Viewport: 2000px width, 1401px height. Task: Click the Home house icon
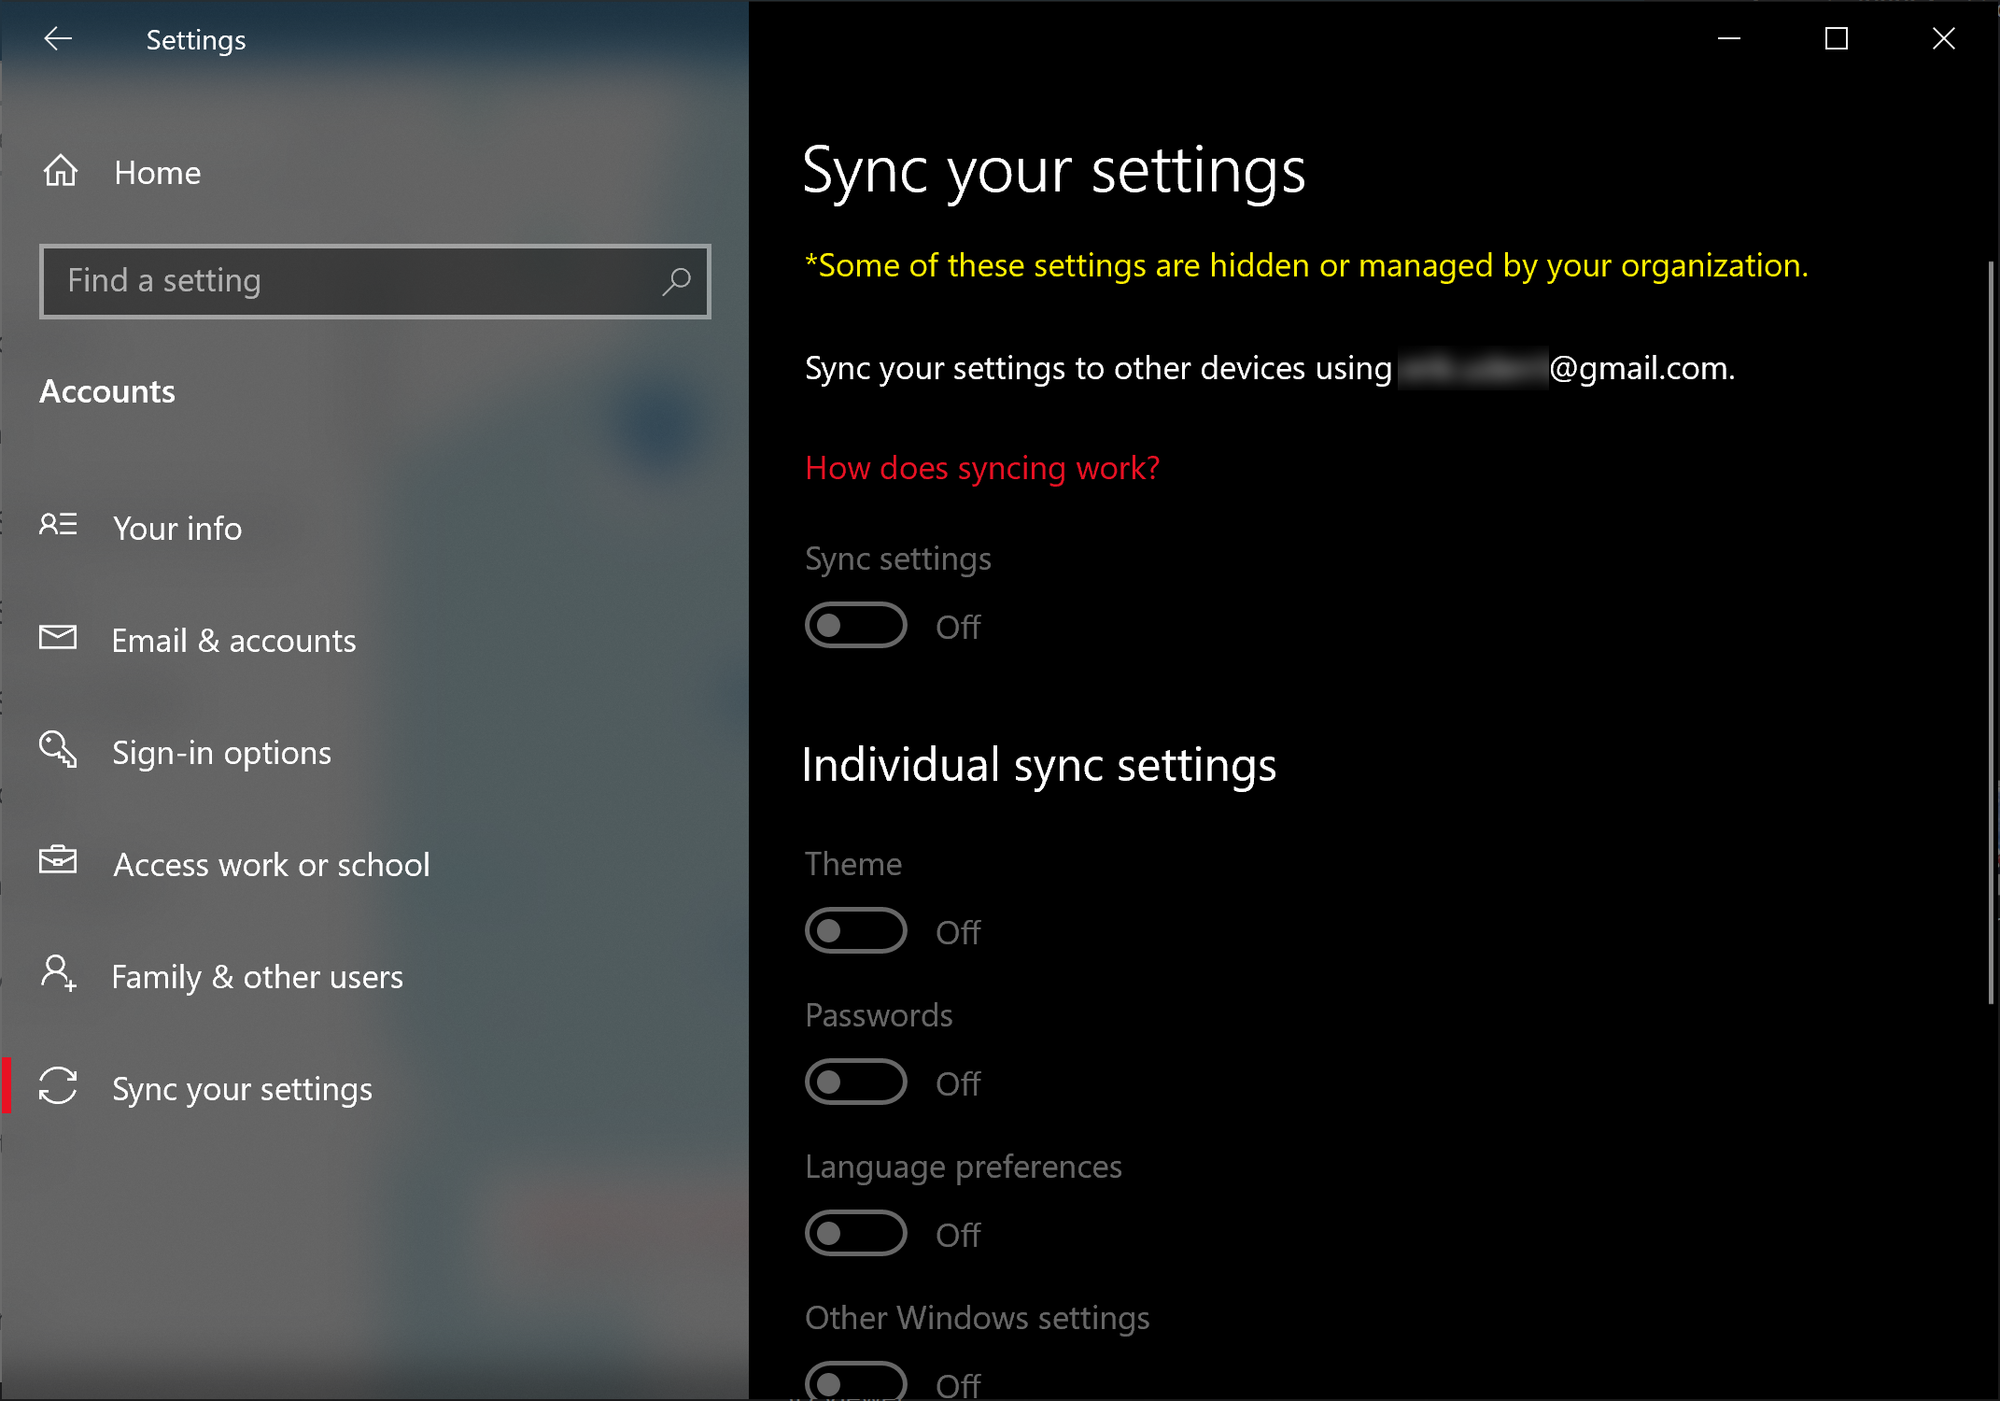60,171
